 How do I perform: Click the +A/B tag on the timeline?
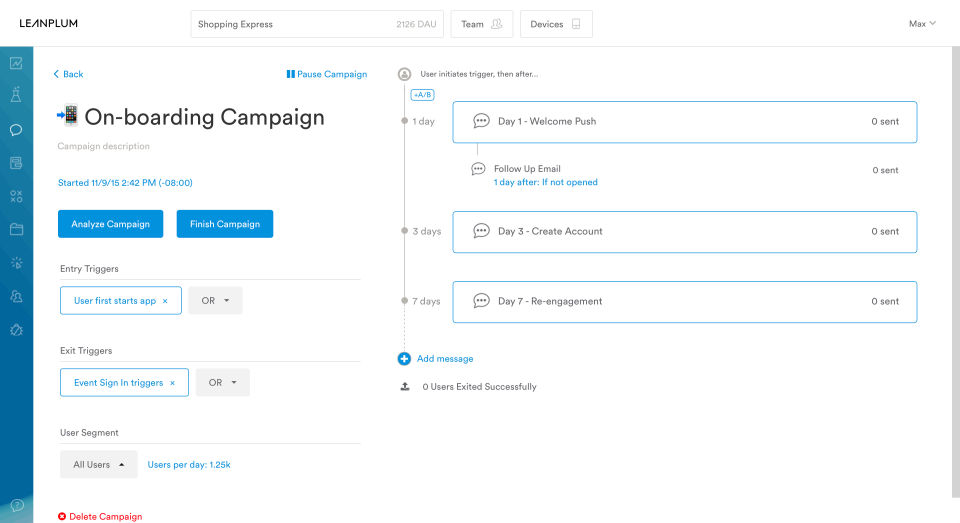tap(422, 95)
